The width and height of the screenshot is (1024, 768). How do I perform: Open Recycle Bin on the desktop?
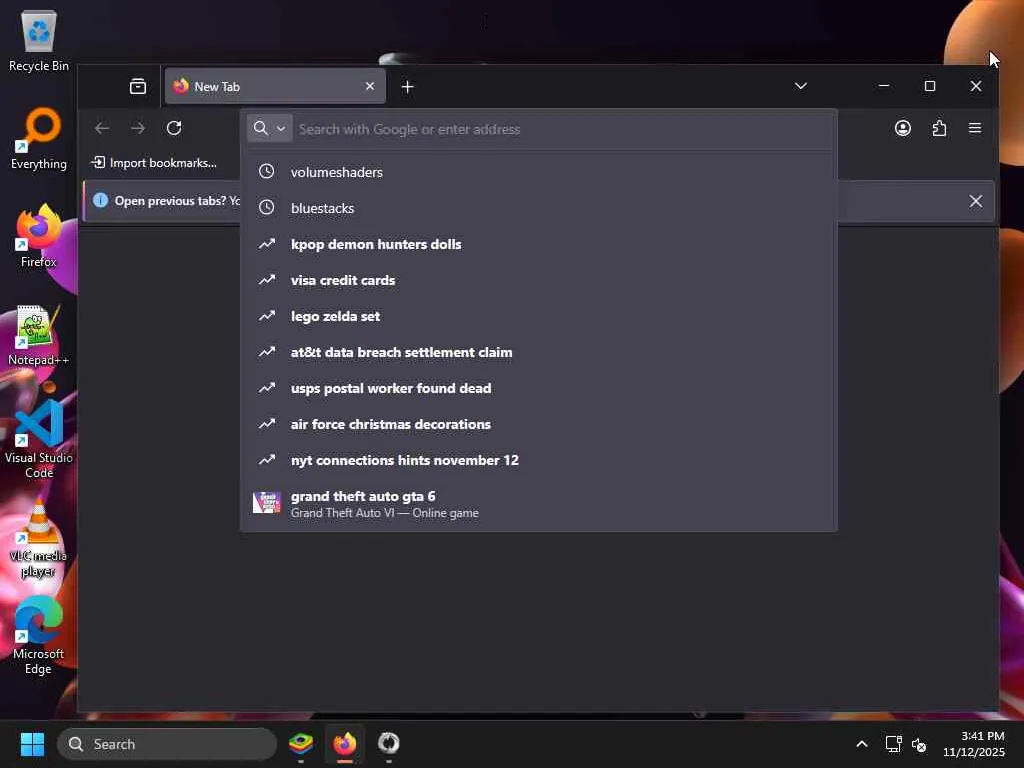coord(39,40)
